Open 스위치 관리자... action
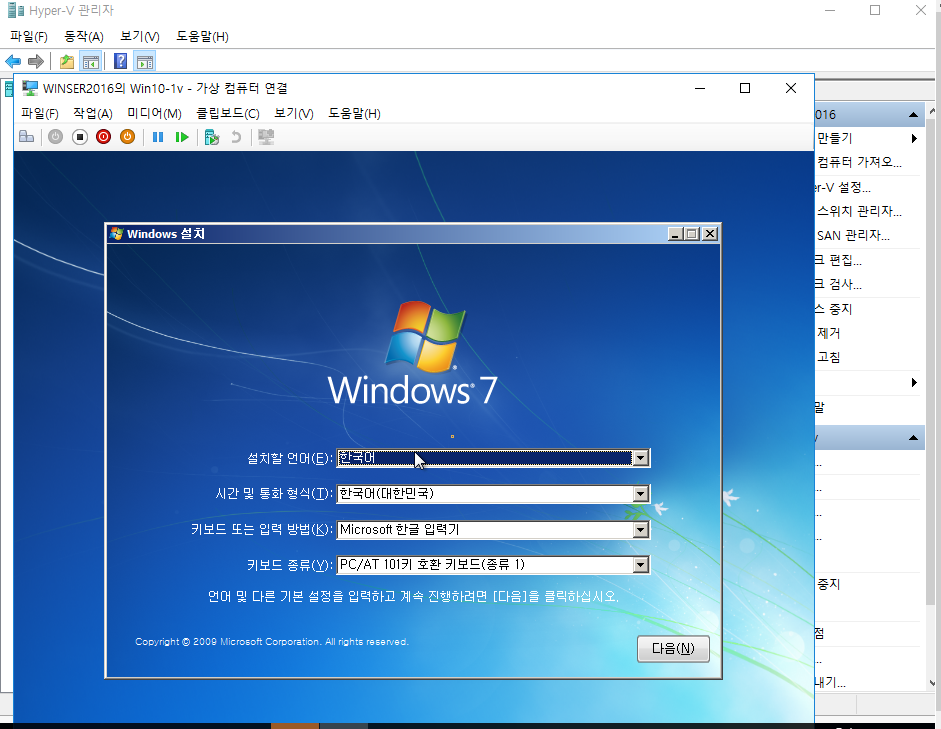The width and height of the screenshot is (941, 729). [x=859, y=211]
